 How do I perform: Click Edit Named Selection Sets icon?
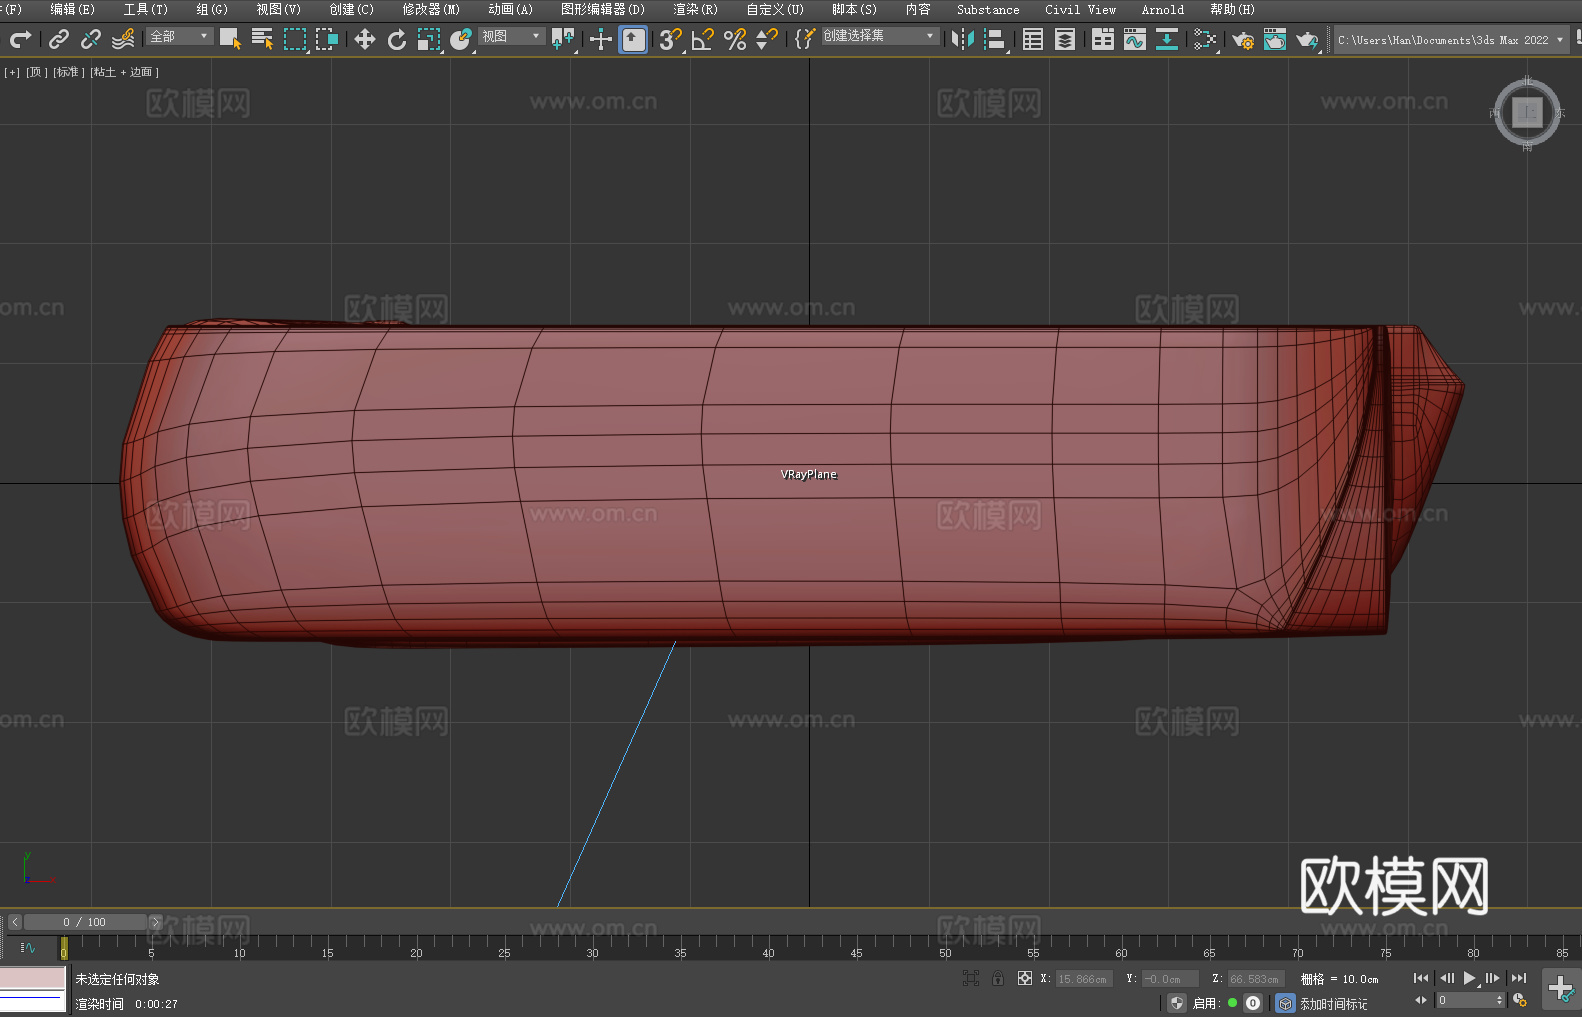(805, 39)
